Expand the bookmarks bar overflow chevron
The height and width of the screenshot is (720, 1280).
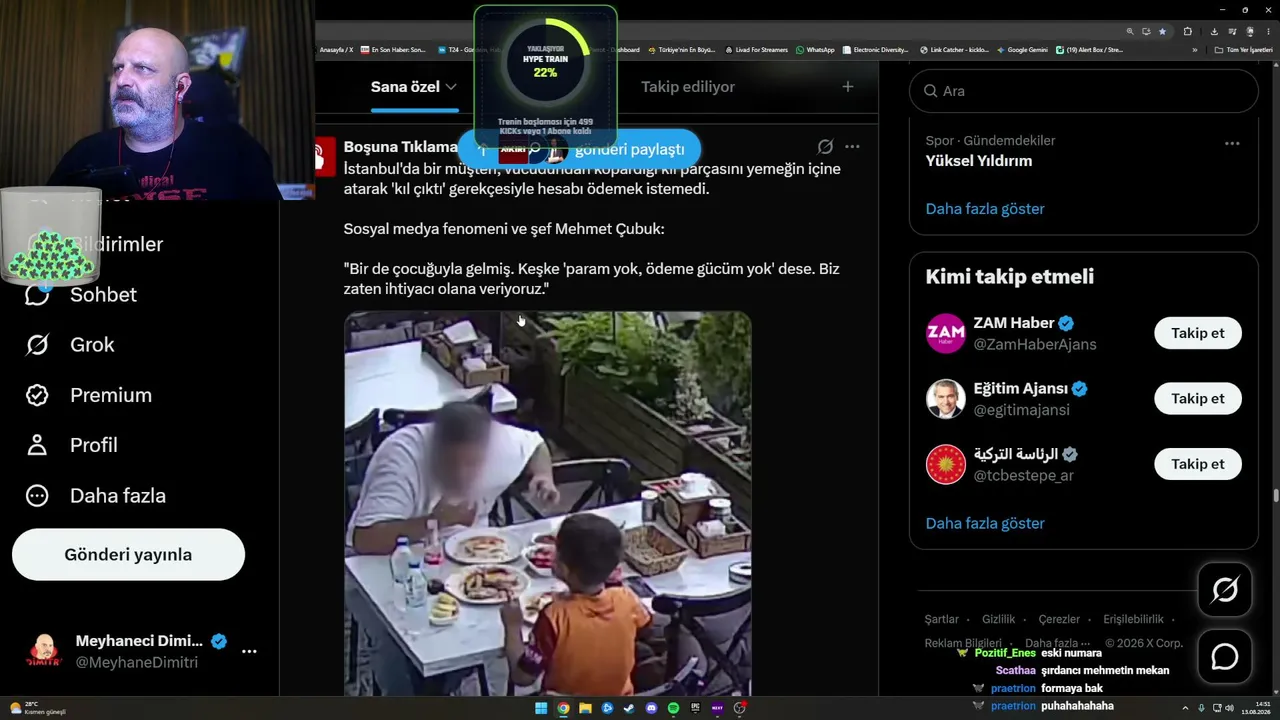[x=1194, y=50]
